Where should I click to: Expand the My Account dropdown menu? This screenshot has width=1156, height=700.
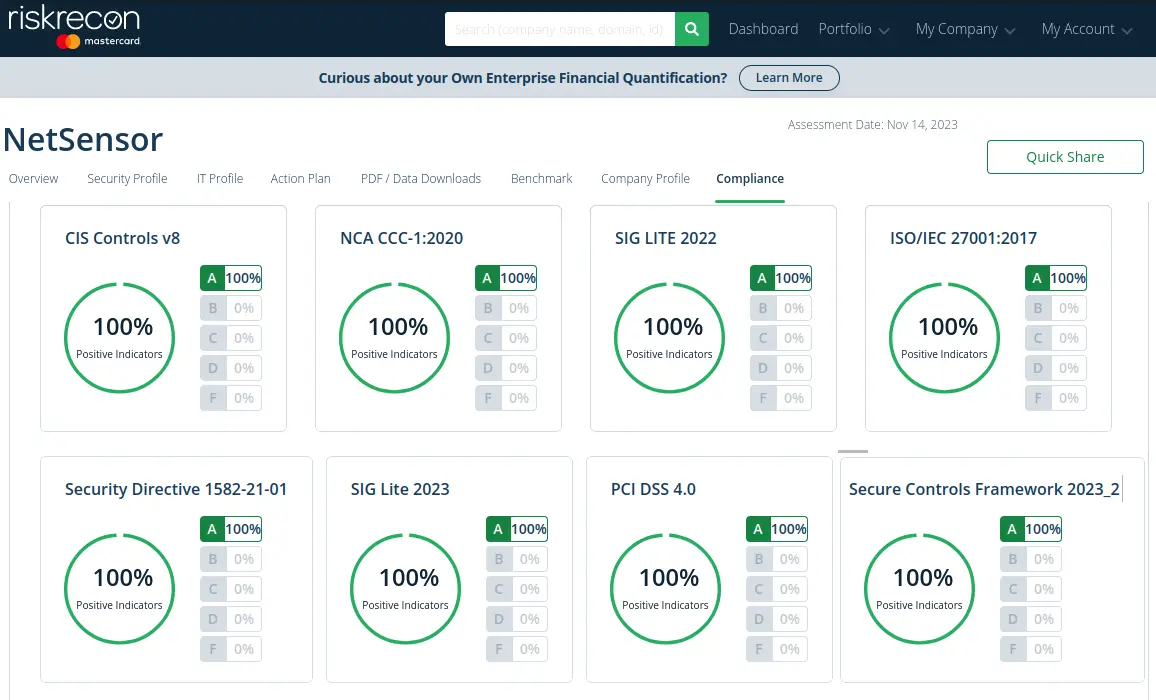pyautogui.click(x=1087, y=29)
